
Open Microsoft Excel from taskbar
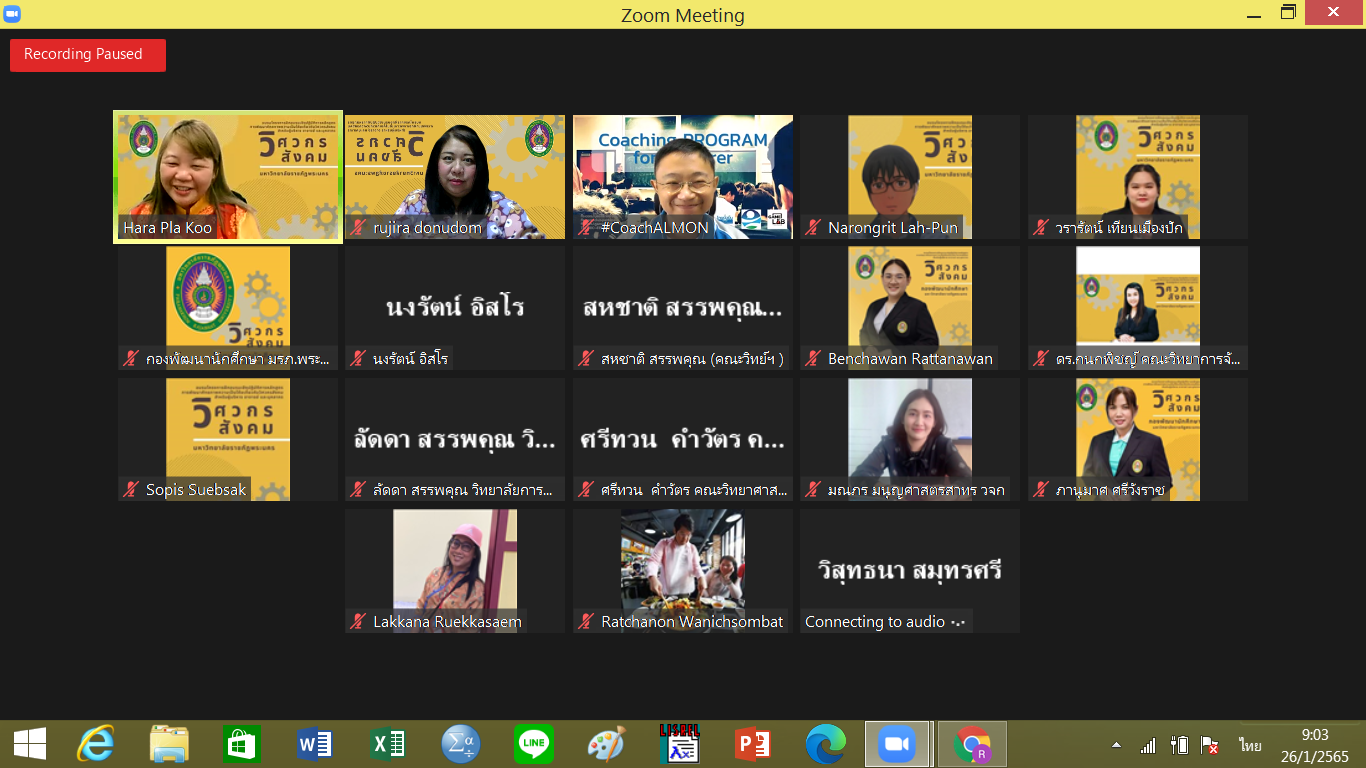pyautogui.click(x=388, y=744)
